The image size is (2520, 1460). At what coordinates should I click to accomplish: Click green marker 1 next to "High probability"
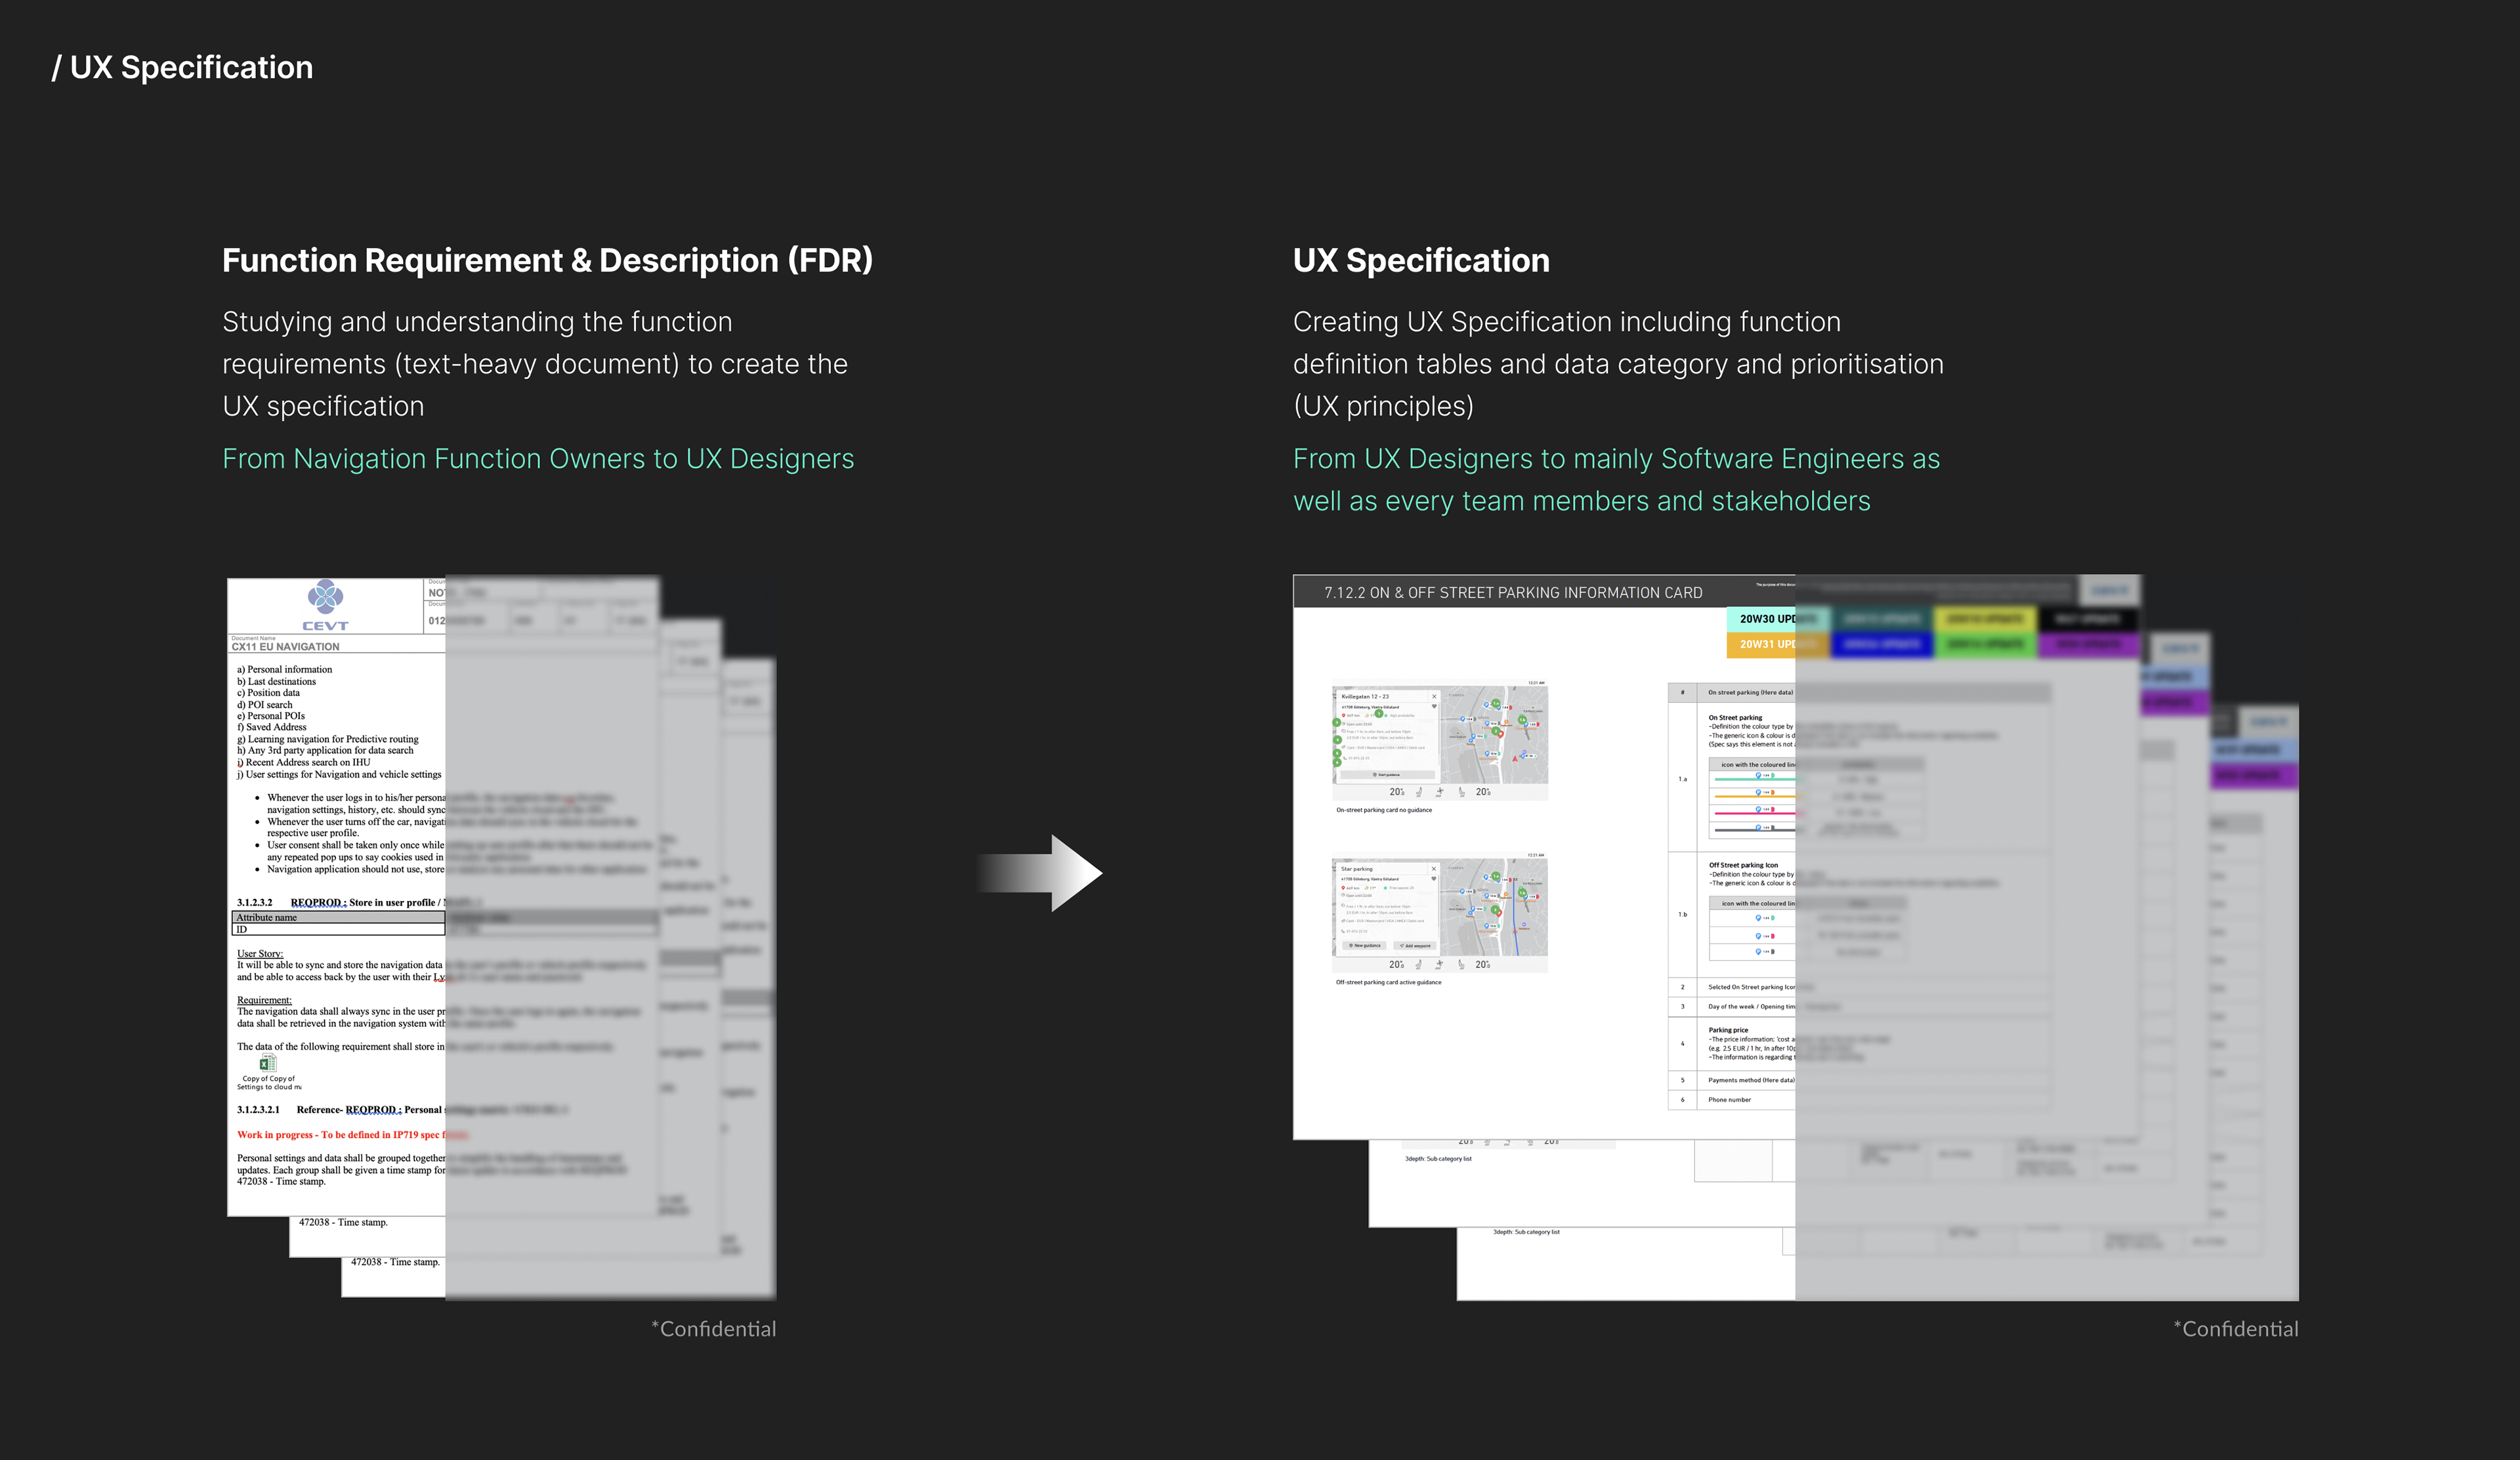click(x=1379, y=714)
